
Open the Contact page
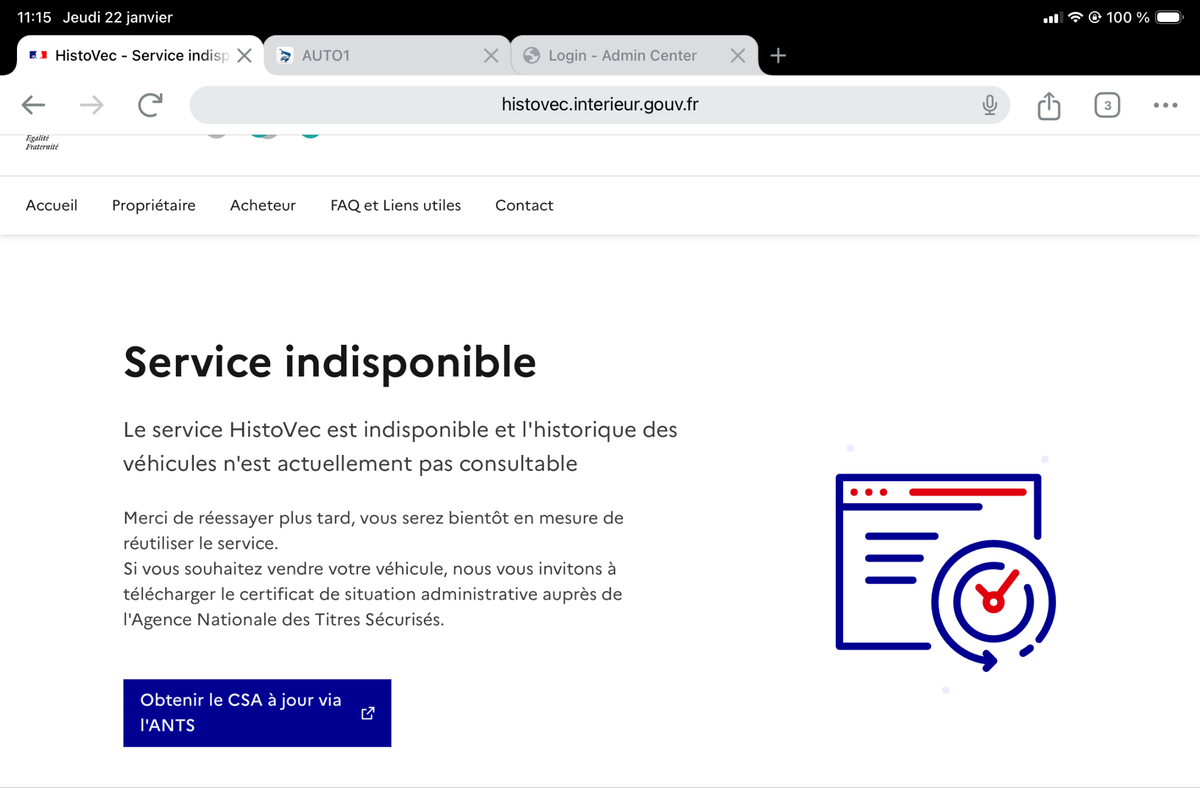coord(524,205)
